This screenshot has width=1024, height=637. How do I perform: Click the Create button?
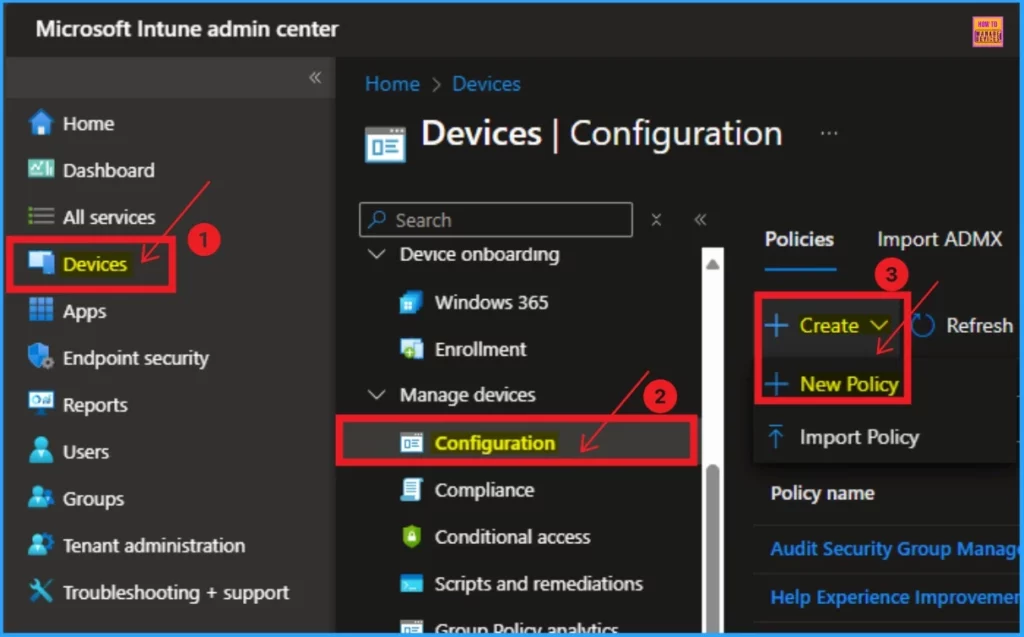(828, 325)
